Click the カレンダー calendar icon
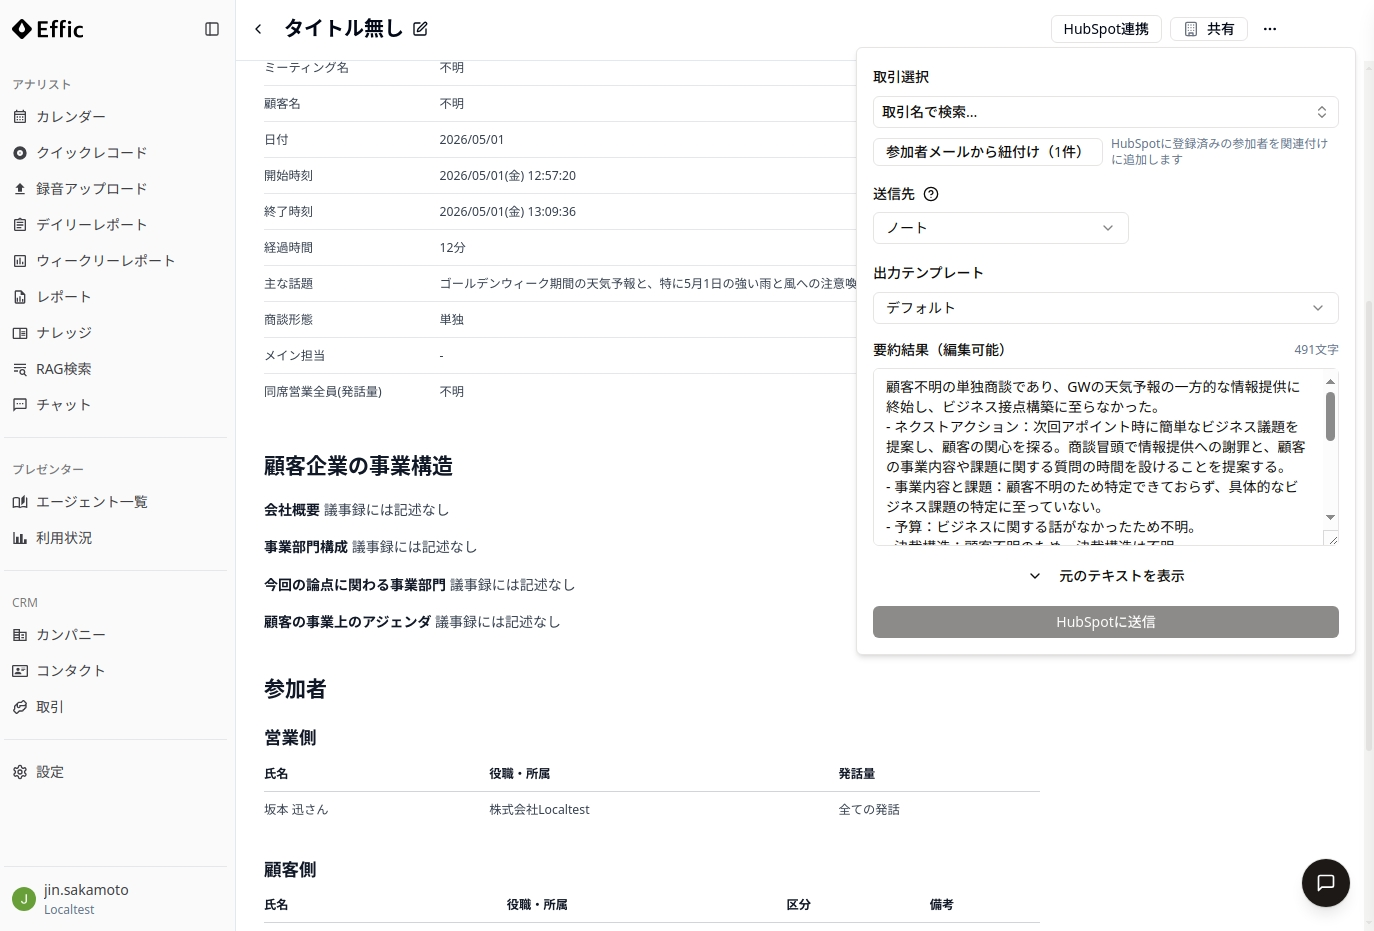1374x931 pixels. point(20,117)
